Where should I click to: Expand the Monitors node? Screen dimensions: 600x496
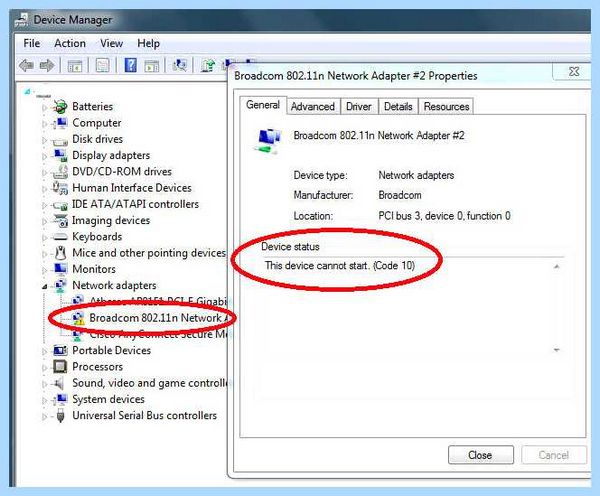pyautogui.click(x=44, y=270)
